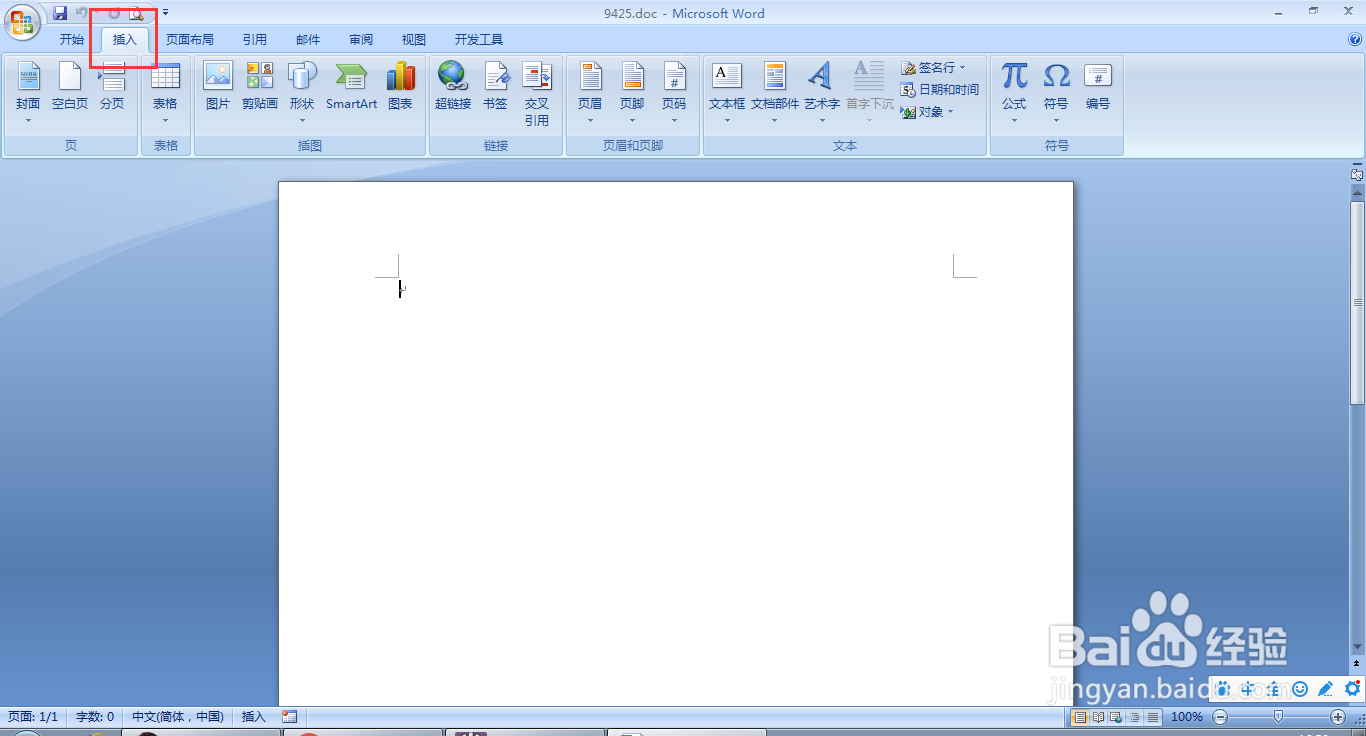This screenshot has height=736, width=1366.
Task: Open the 页面布局 tab
Action: 190,40
